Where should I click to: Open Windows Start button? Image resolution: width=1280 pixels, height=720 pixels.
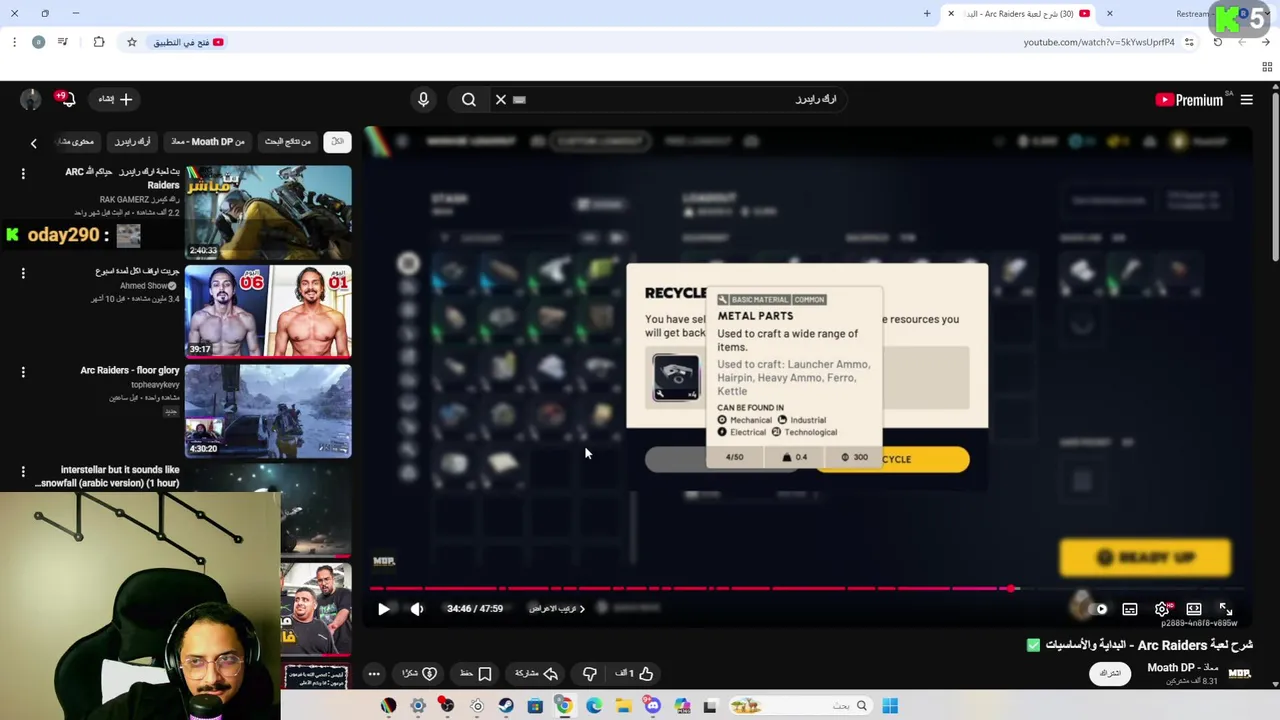pyautogui.click(x=890, y=706)
